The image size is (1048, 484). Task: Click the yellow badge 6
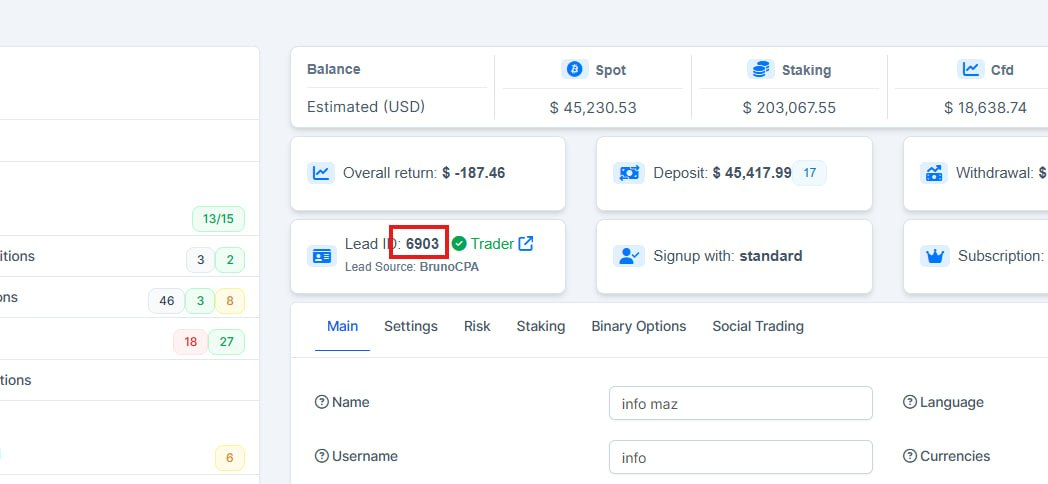(230, 458)
